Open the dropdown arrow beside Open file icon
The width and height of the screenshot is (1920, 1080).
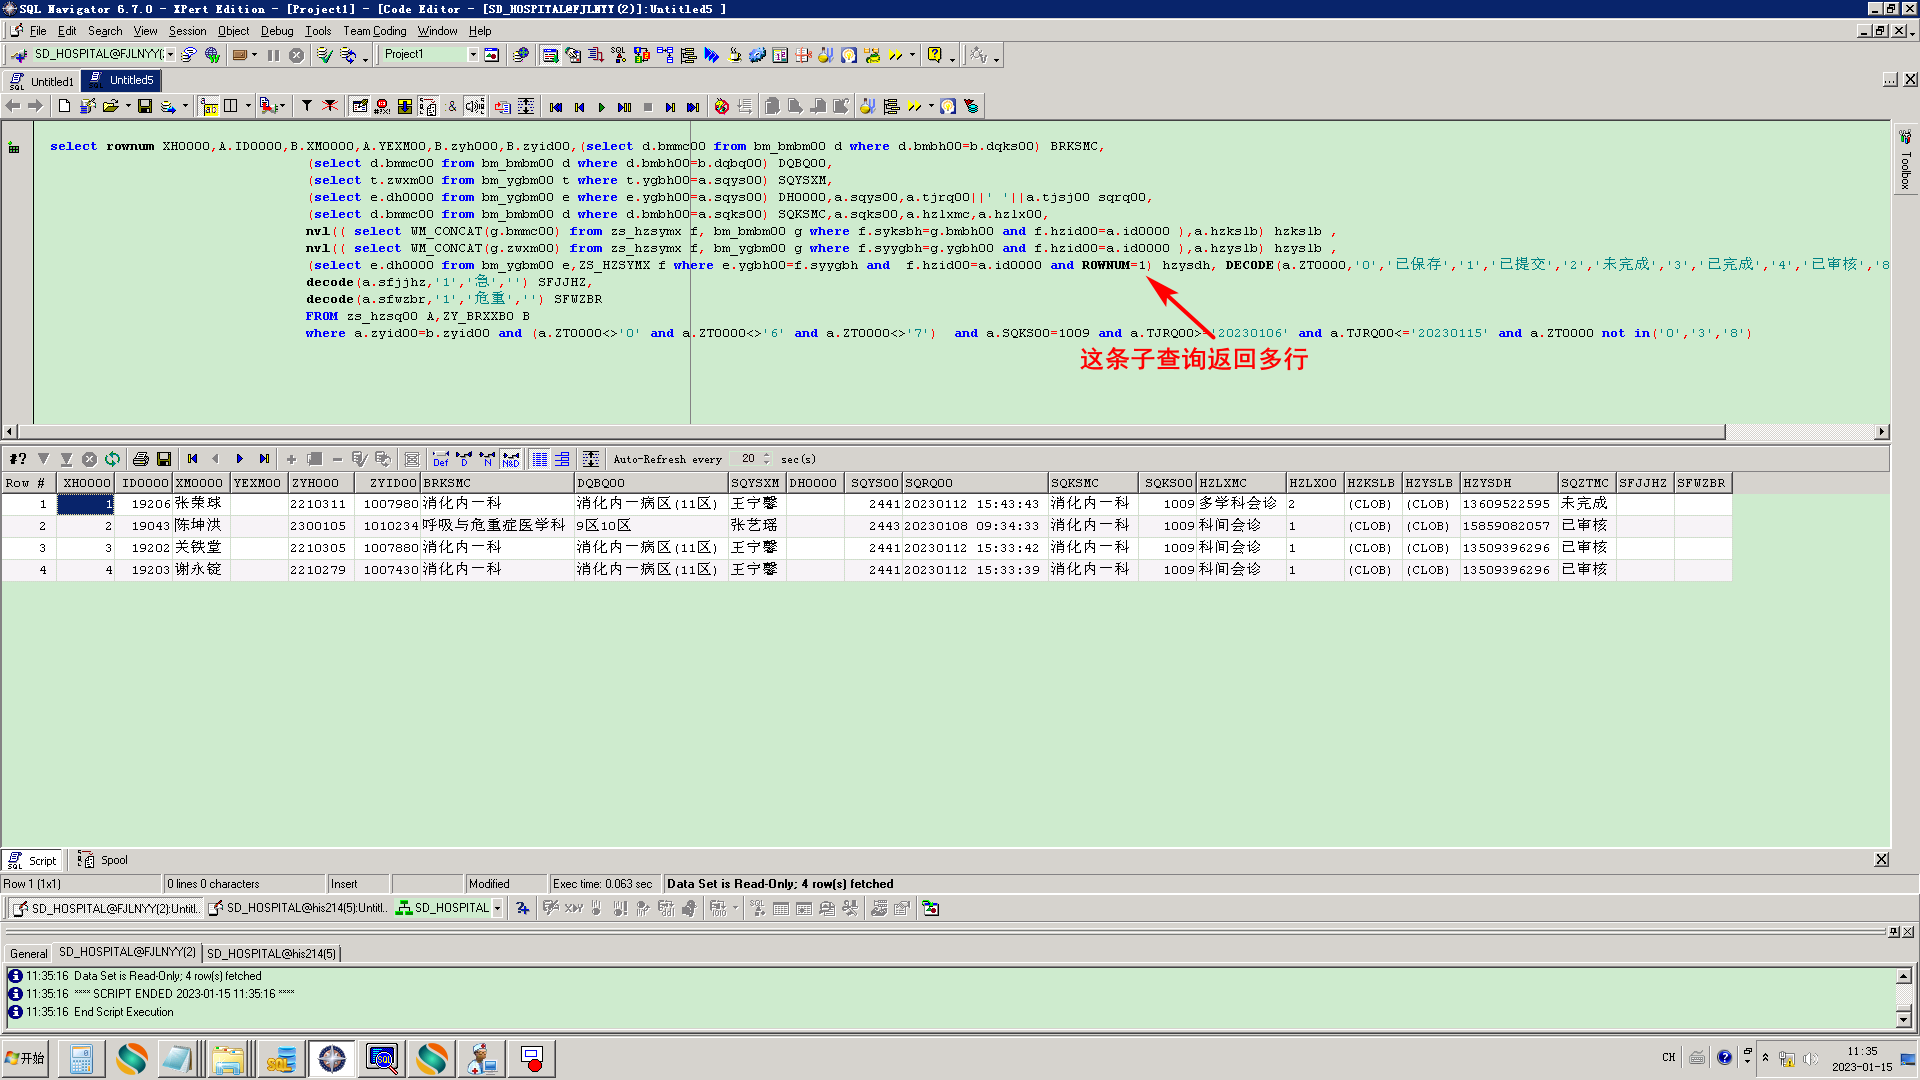pyautogui.click(x=128, y=106)
